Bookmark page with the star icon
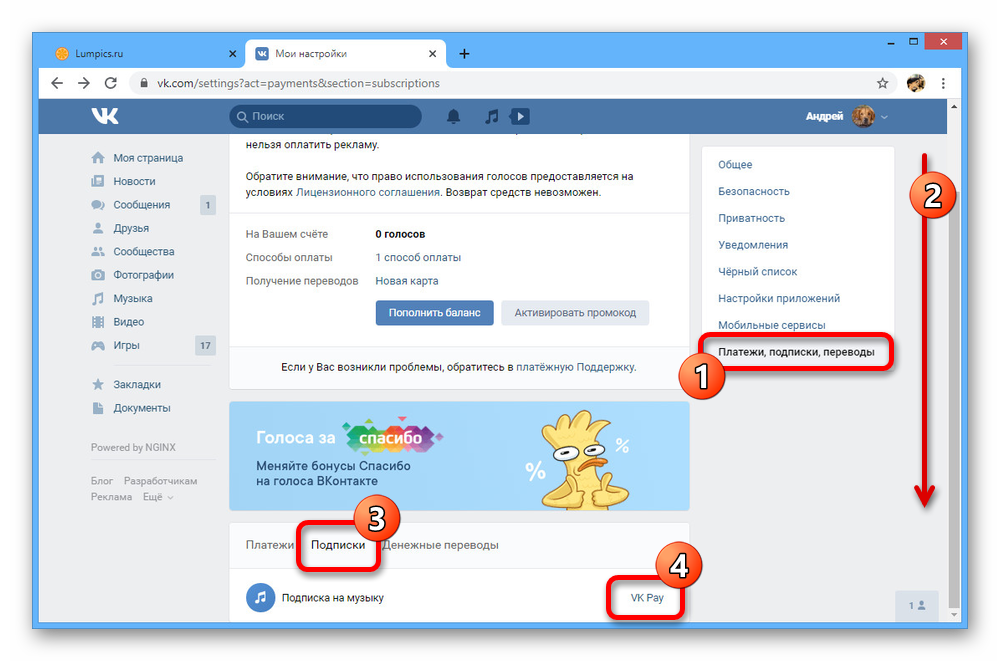This screenshot has height=661, width=1000. pos(882,83)
